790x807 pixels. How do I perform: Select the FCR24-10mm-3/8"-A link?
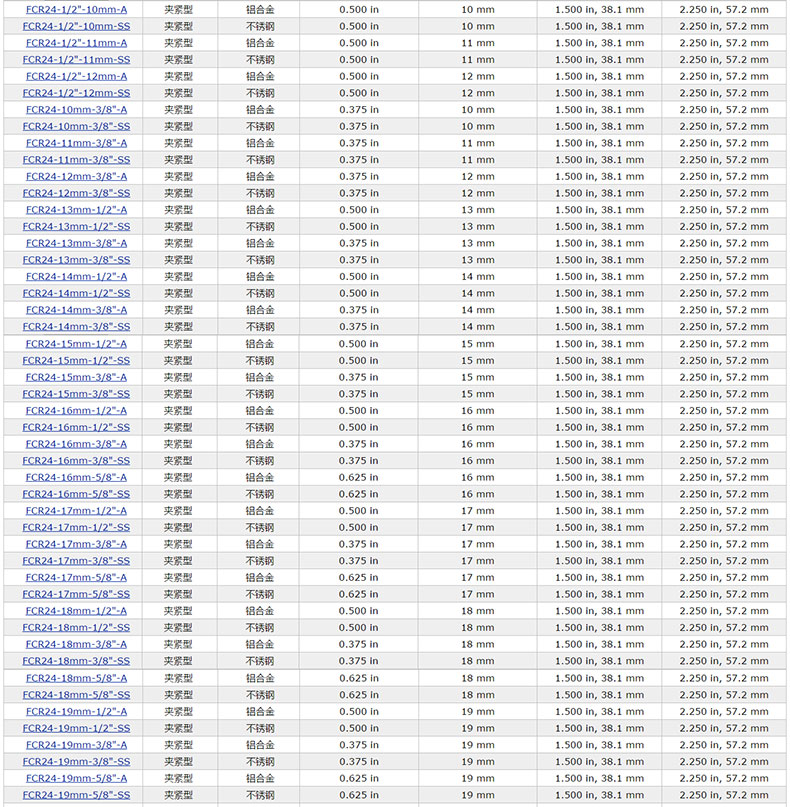(x=76, y=110)
